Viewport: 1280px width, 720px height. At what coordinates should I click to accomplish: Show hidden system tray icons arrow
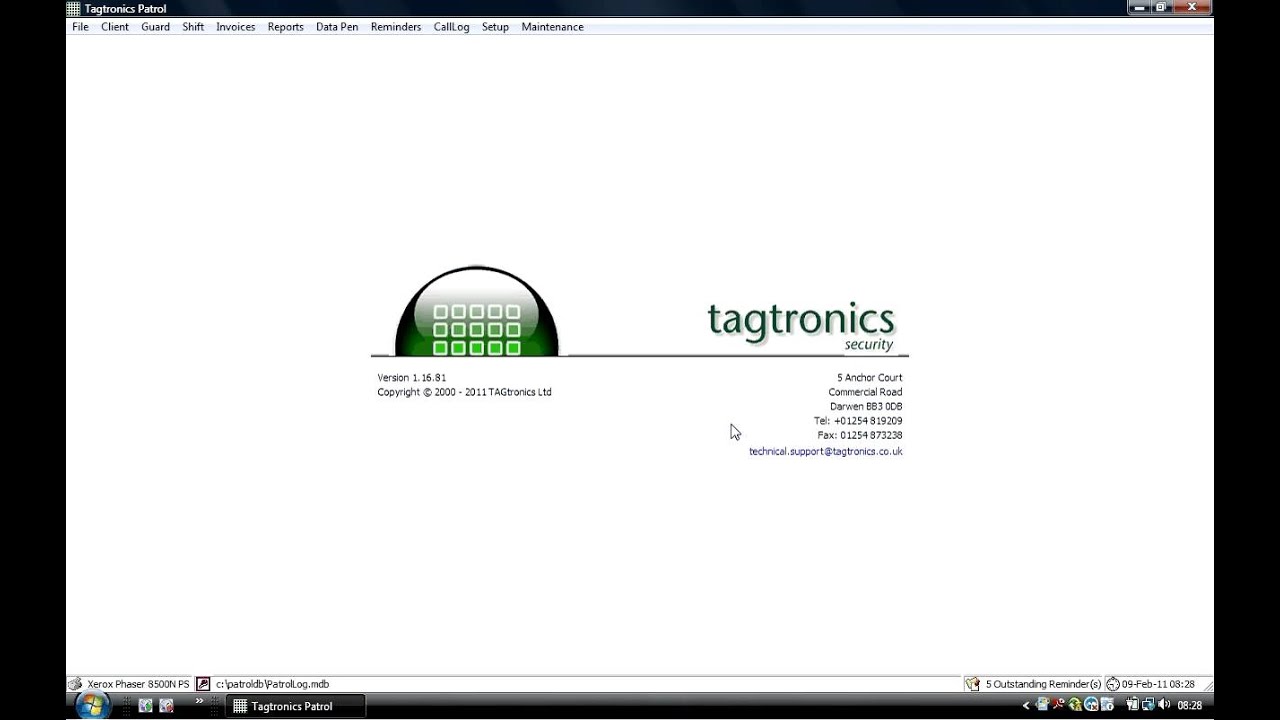[x=1026, y=706]
